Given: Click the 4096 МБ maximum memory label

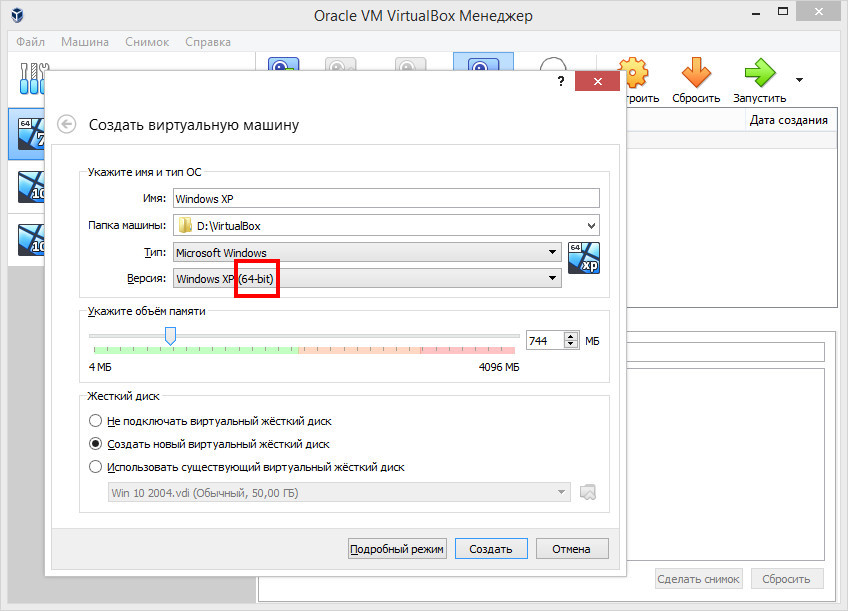Looking at the screenshot, I should click(499, 367).
